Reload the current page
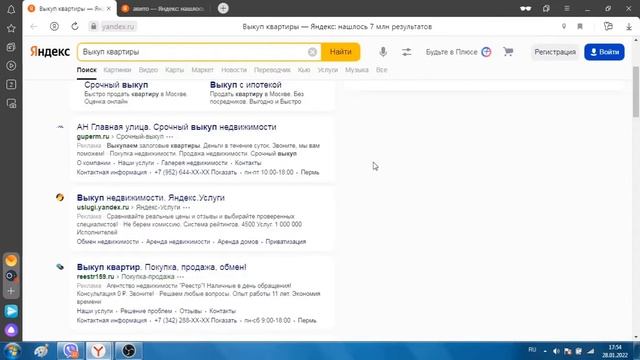Viewport: 640px width, 360px height. pos(75,27)
